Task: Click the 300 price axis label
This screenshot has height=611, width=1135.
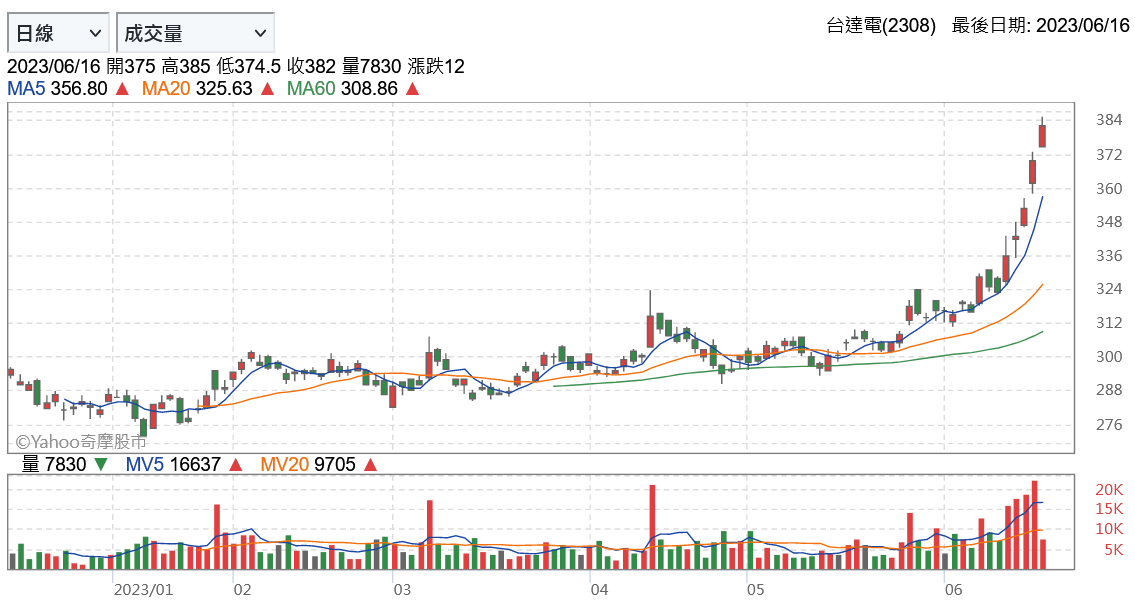Action: pyautogui.click(x=1109, y=357)
